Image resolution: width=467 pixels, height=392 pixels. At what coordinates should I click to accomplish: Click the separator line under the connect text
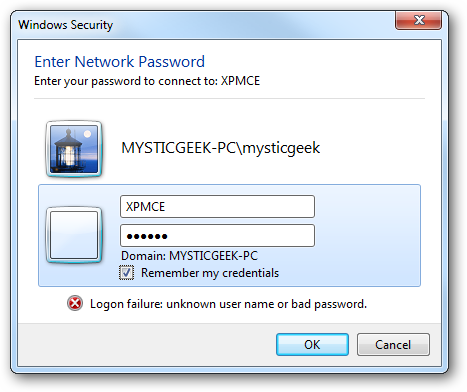click(x=229, y=99)
